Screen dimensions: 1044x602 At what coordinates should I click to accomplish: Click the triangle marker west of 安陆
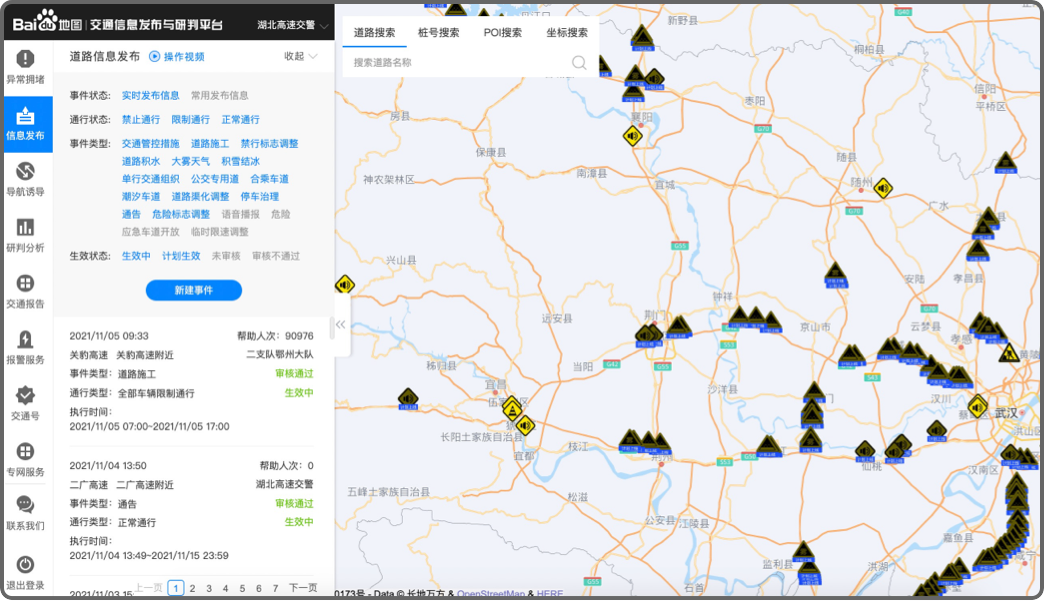(x=835, y=274)
